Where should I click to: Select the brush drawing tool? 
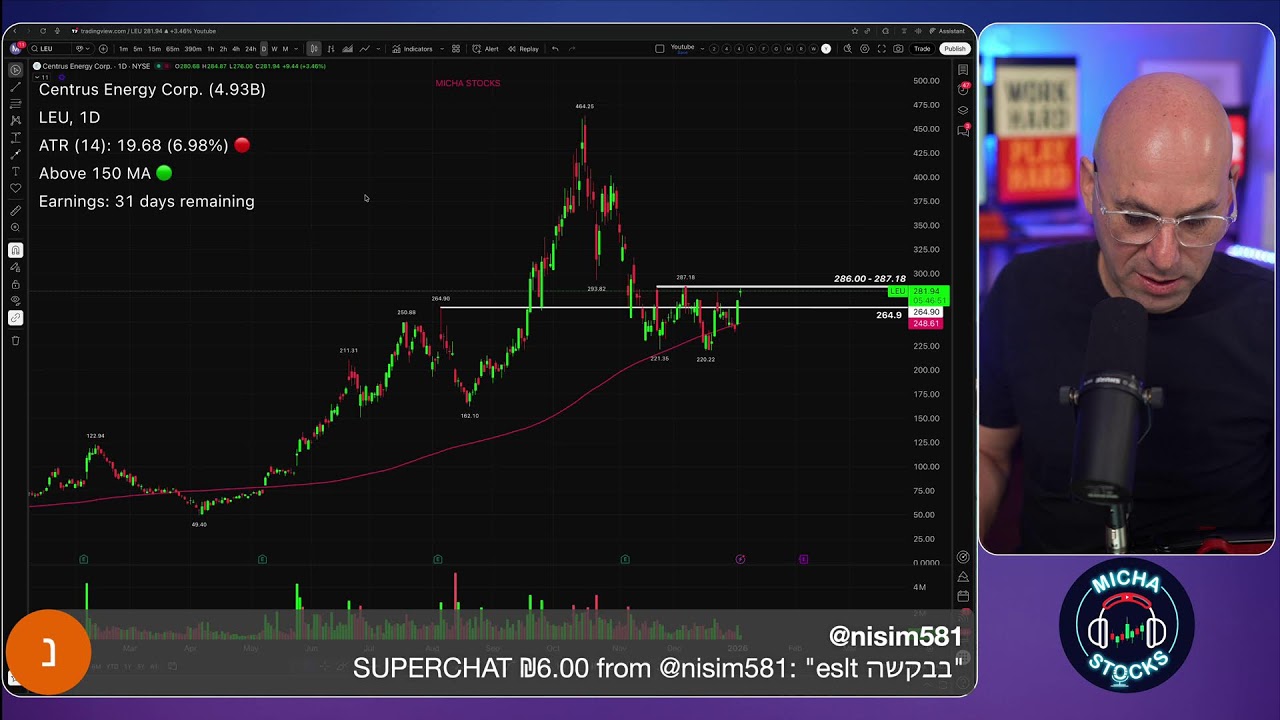pos(15,154)
